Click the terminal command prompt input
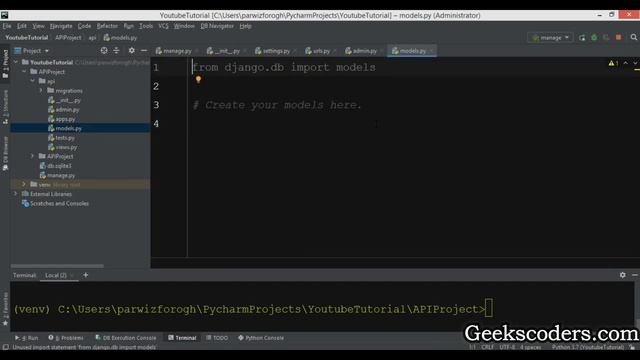The image size is (640, 360). (x=489, y=309)
